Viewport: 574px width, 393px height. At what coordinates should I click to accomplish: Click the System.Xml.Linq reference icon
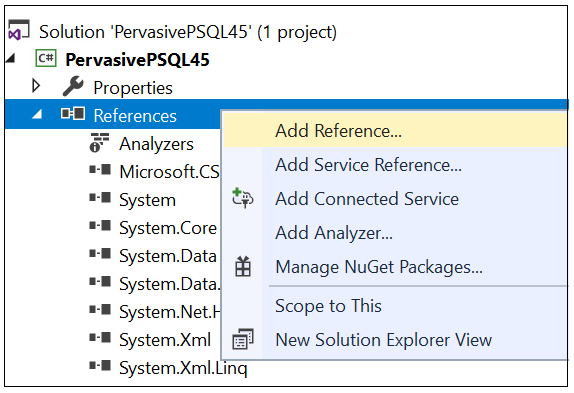[100, 366]
